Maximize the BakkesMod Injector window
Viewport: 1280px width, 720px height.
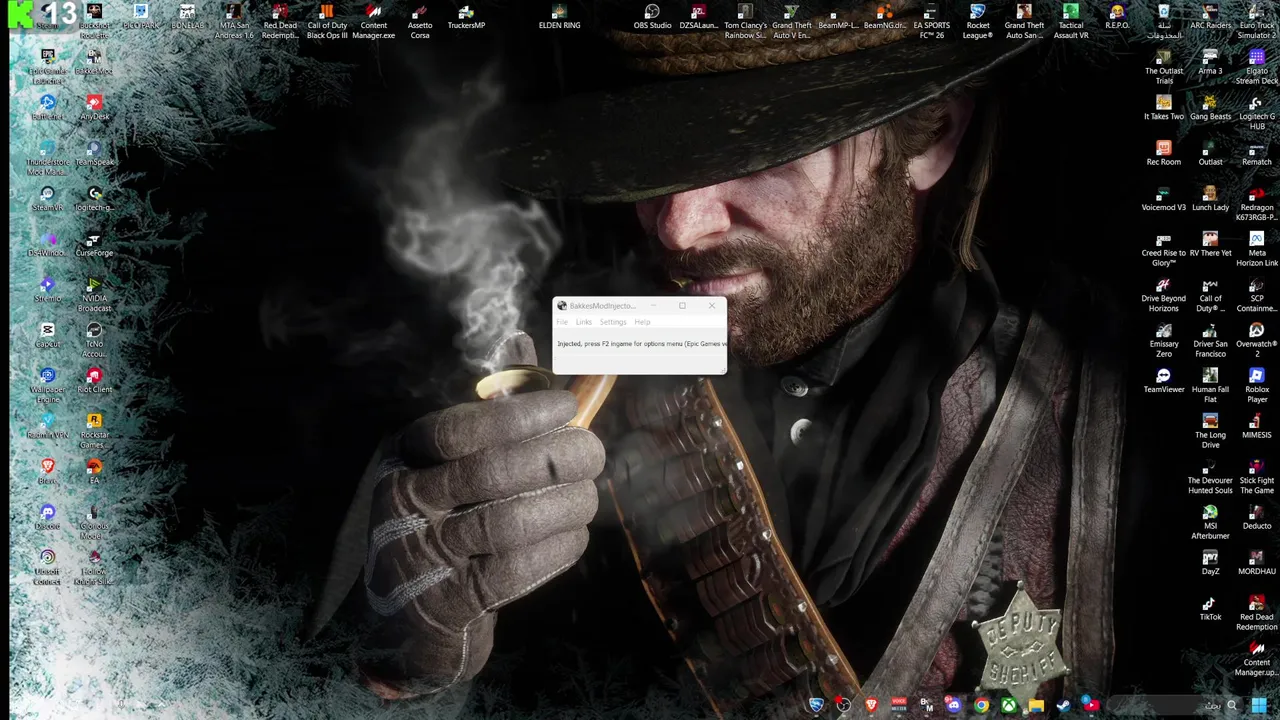[682, 306]
